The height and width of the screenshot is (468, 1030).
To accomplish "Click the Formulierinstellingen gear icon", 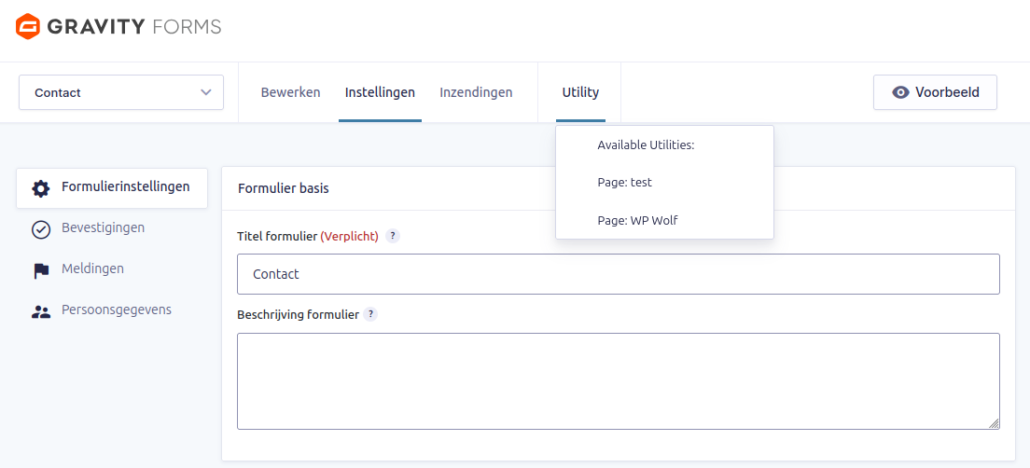I will point(41,188).
